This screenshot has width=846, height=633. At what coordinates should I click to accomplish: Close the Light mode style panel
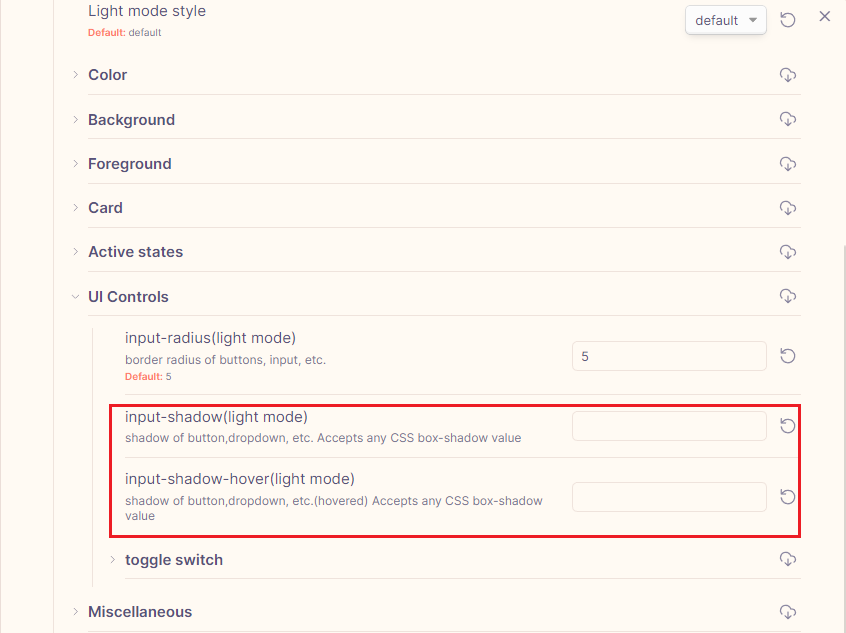pyautogui.click(x=824, y=16)
